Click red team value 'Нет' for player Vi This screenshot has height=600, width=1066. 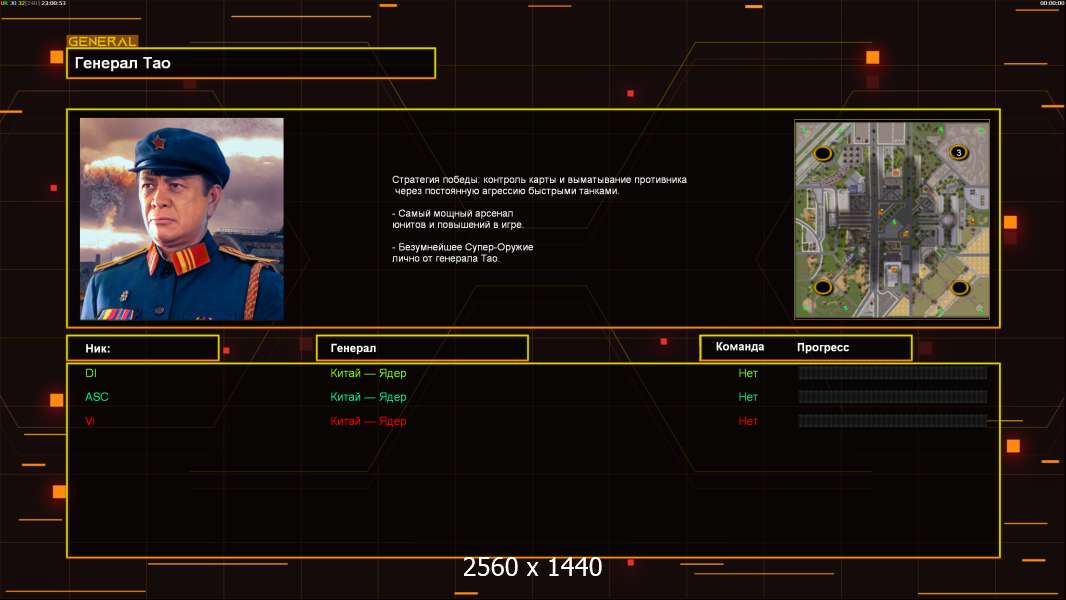[x=748, y=421]
